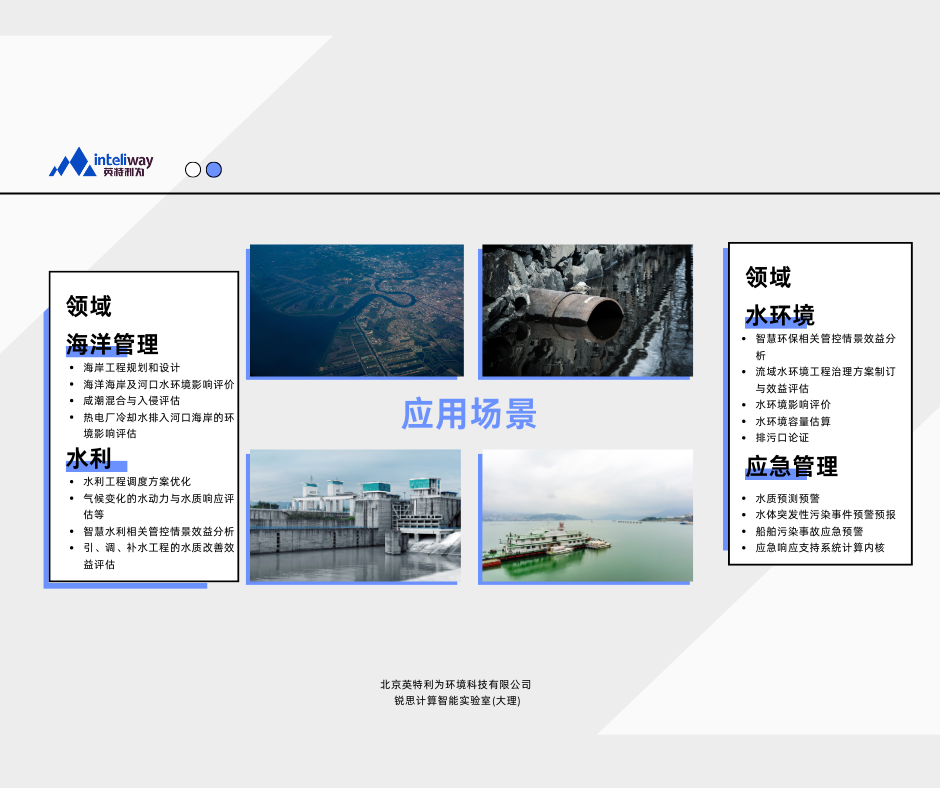Image resolution: width=940 pixels, height=788 pixels.
Task: Click the 水利工程调度方案优化 bullet item
Action: pos(136,482)
